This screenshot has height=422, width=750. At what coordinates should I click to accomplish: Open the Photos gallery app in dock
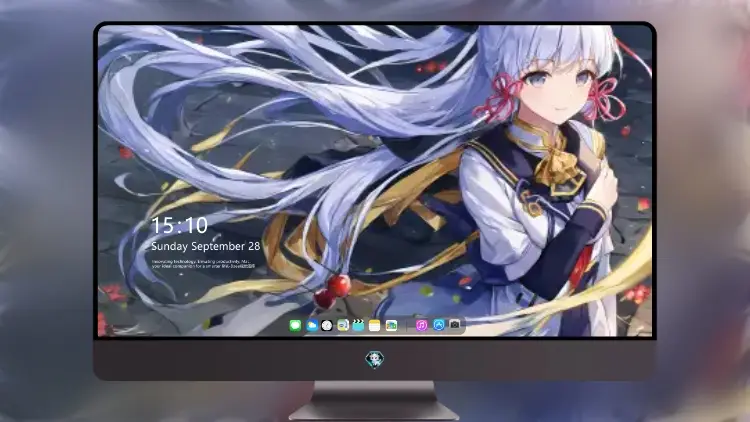[391, 326]
